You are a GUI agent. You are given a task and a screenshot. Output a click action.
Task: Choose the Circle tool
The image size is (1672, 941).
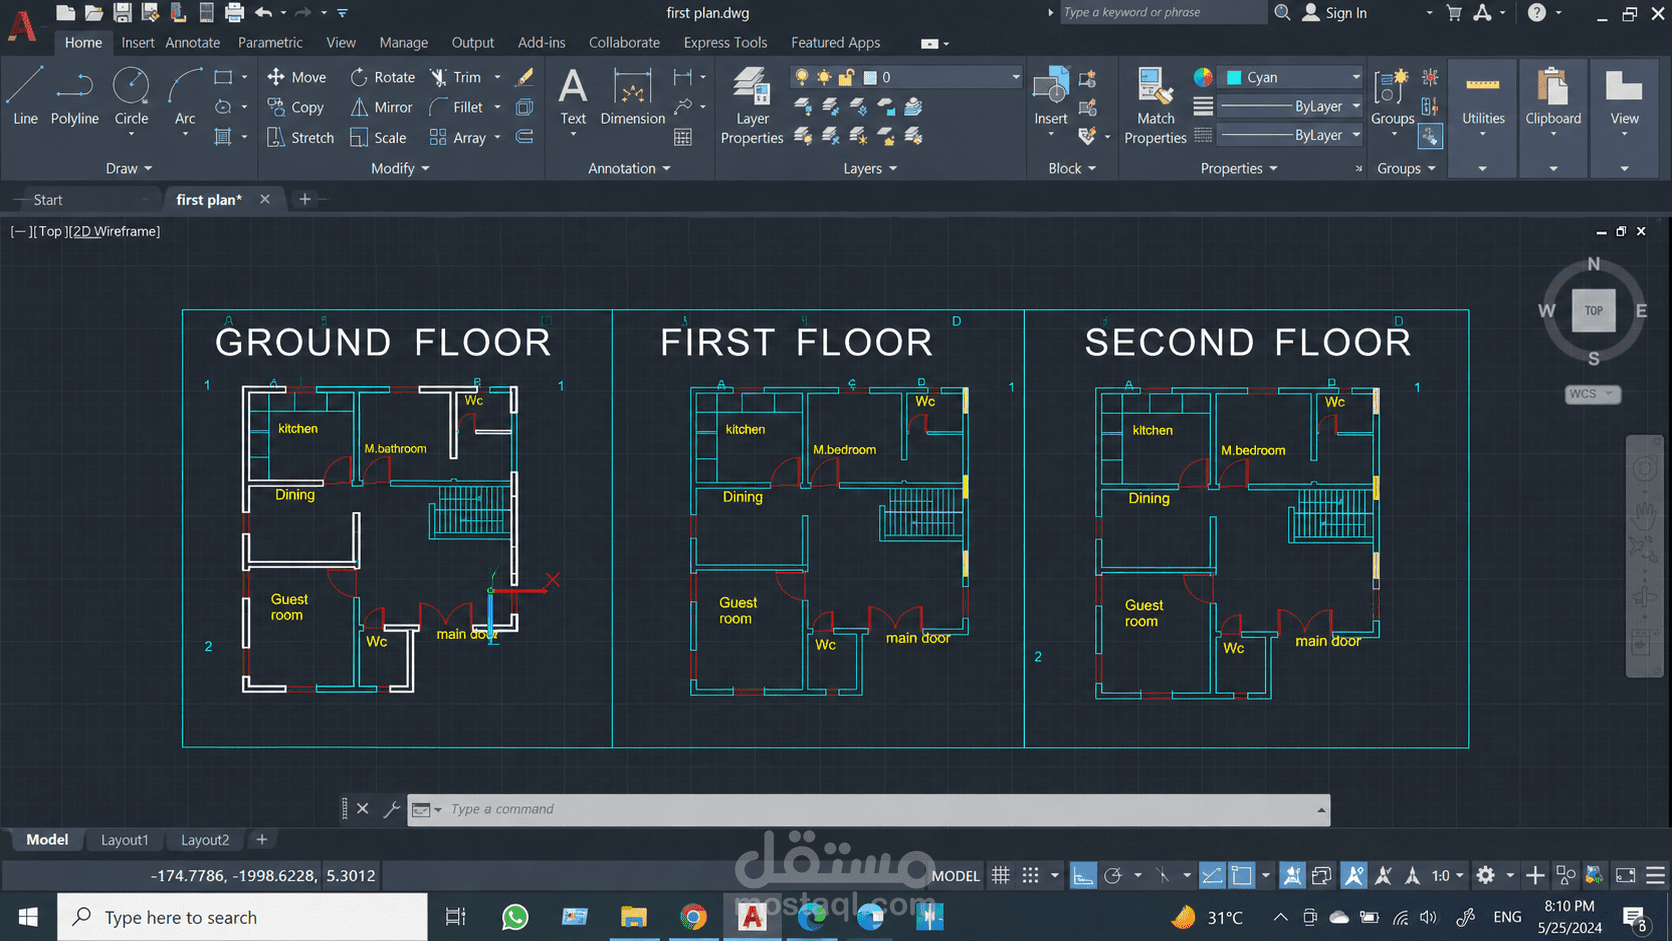pos(131,96)
